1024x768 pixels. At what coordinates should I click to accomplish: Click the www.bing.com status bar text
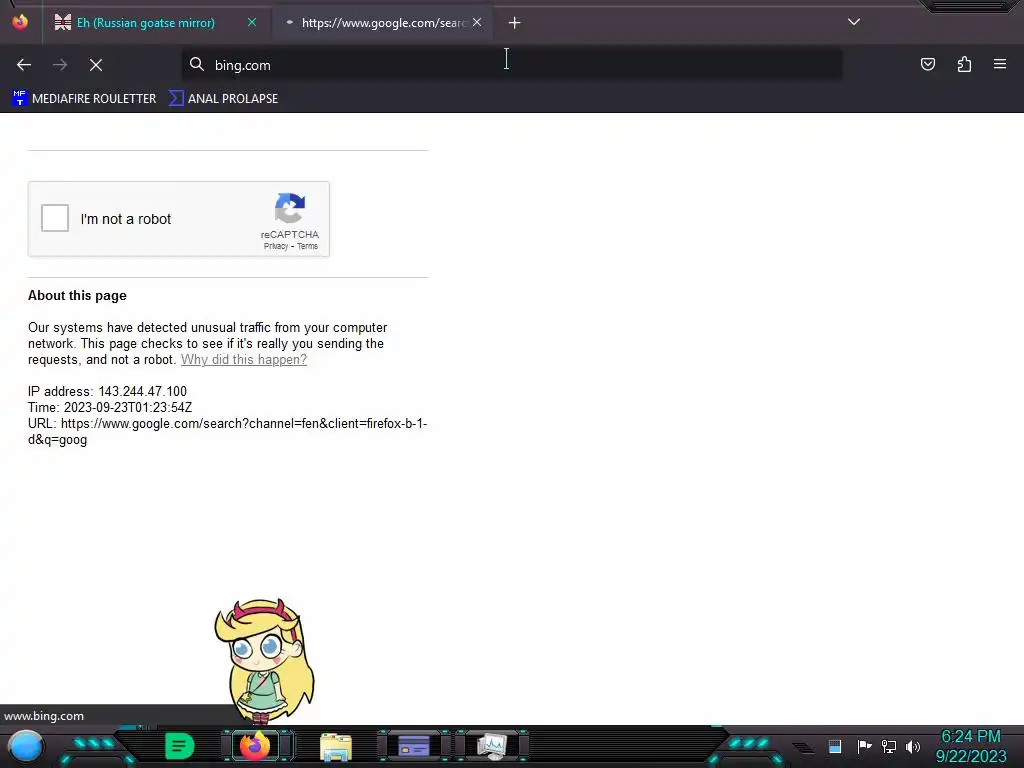(44, 716)
